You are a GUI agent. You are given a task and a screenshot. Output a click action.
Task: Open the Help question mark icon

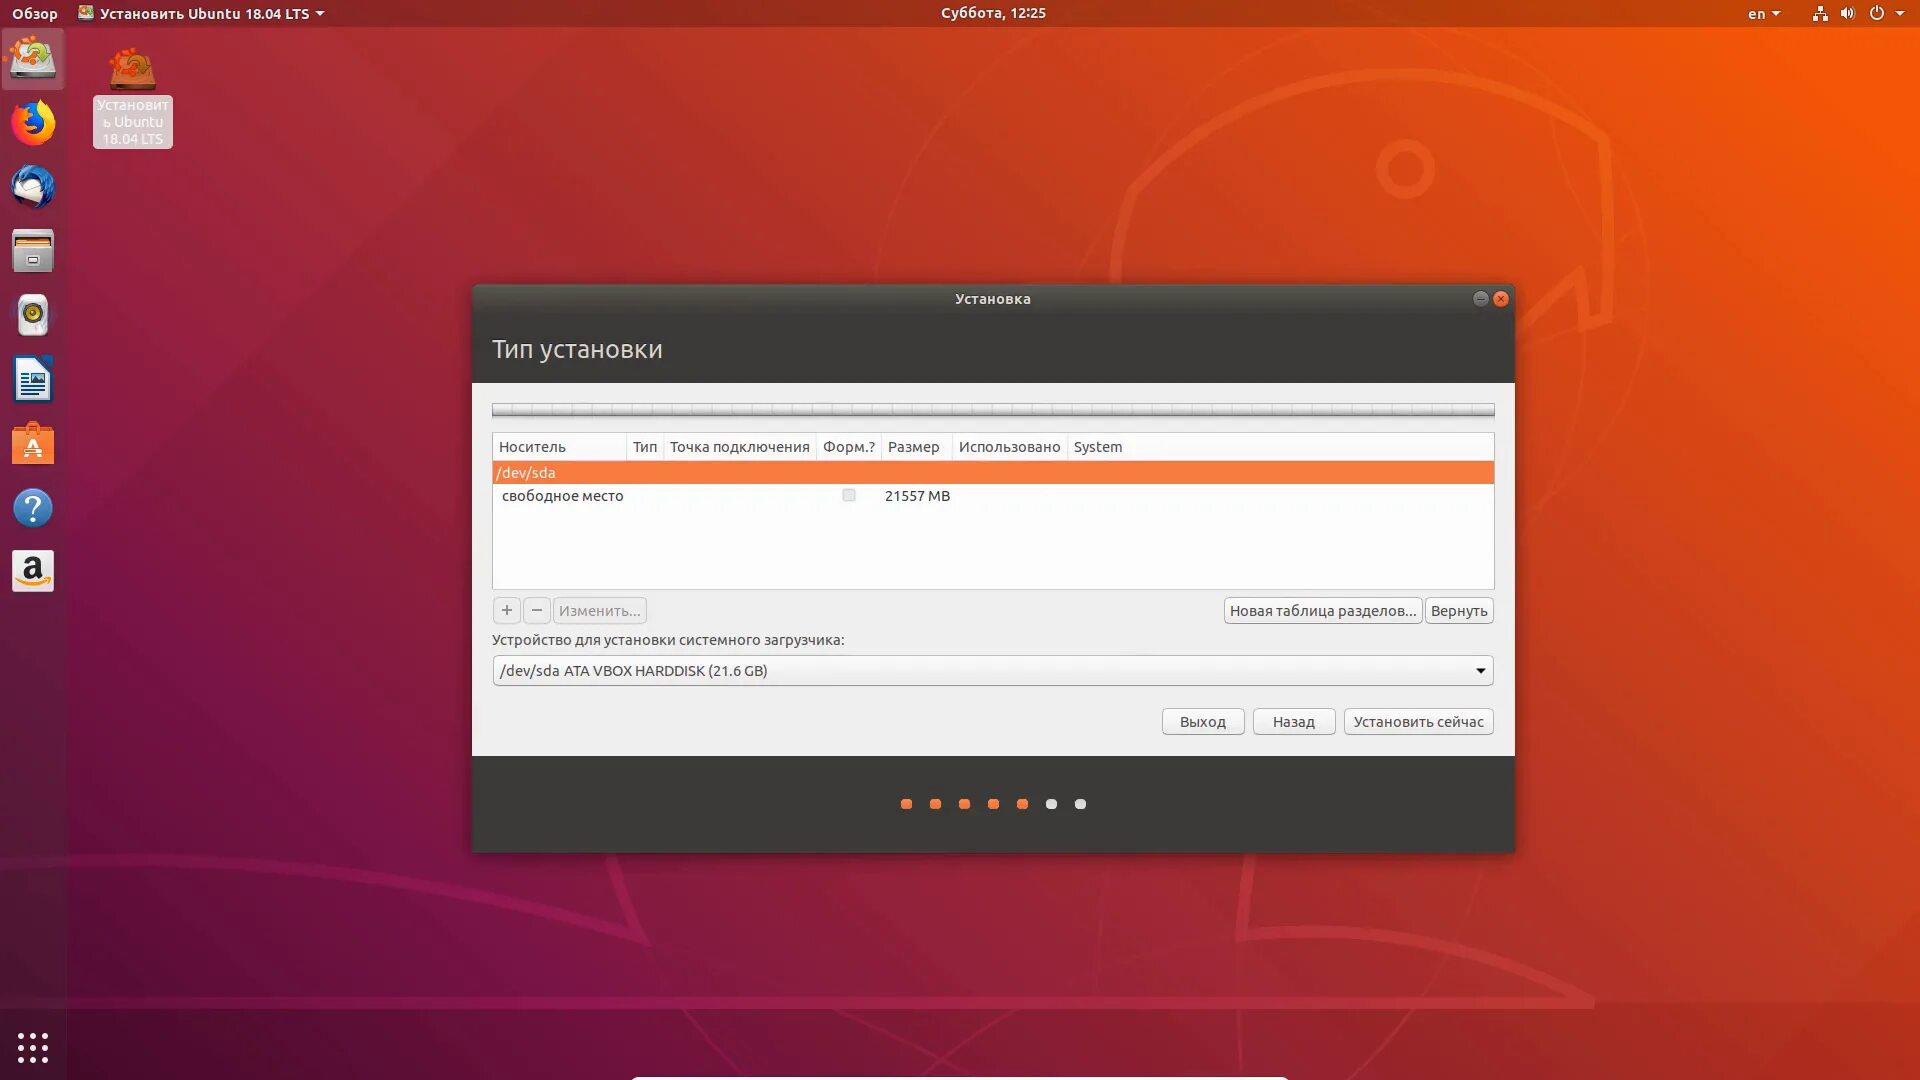coord(33,508)
